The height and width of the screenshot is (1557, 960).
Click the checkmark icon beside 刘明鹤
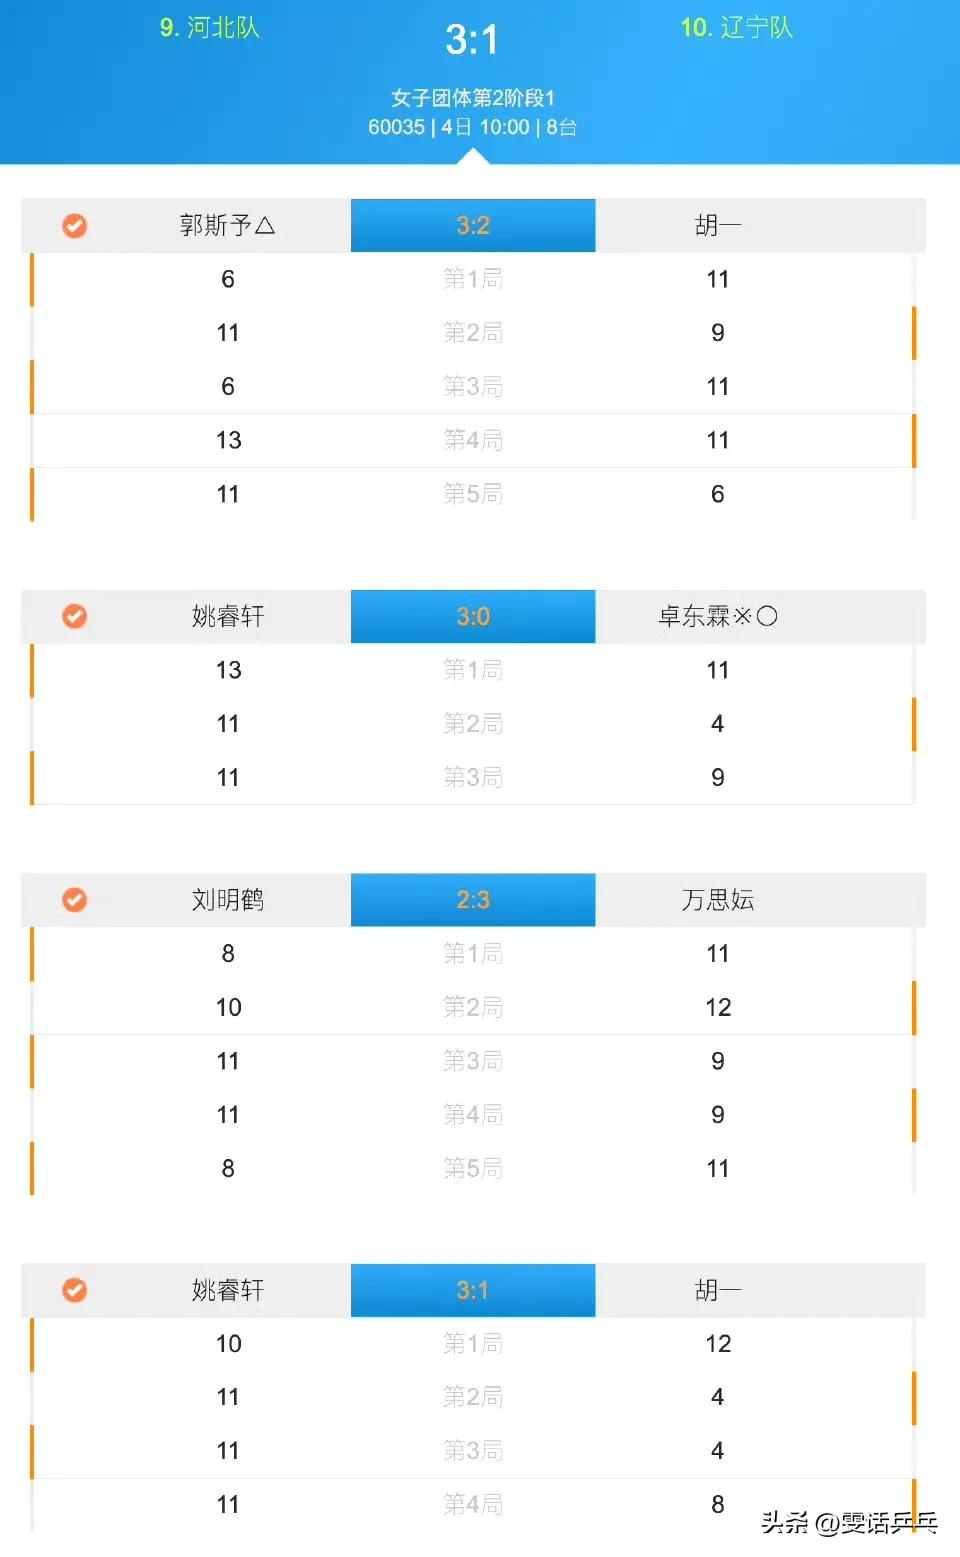coord(74,900)
